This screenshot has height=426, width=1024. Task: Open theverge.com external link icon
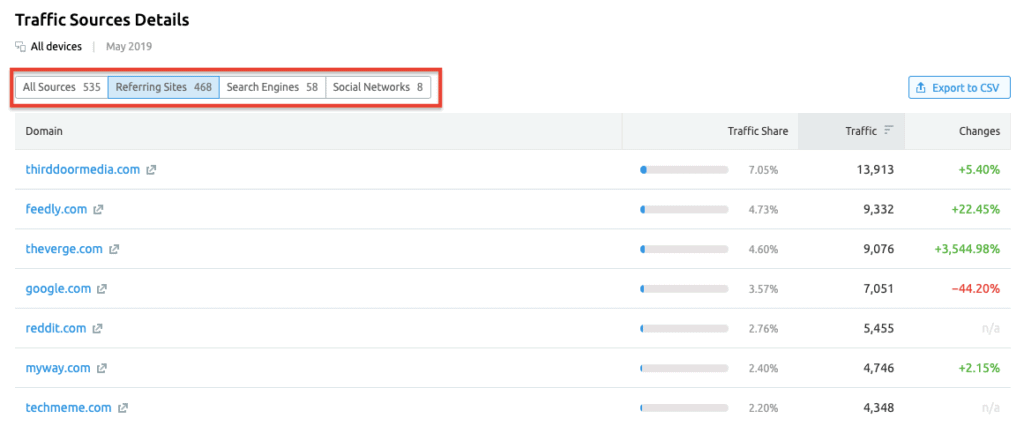pyautogui.click(x=114, y=250)
